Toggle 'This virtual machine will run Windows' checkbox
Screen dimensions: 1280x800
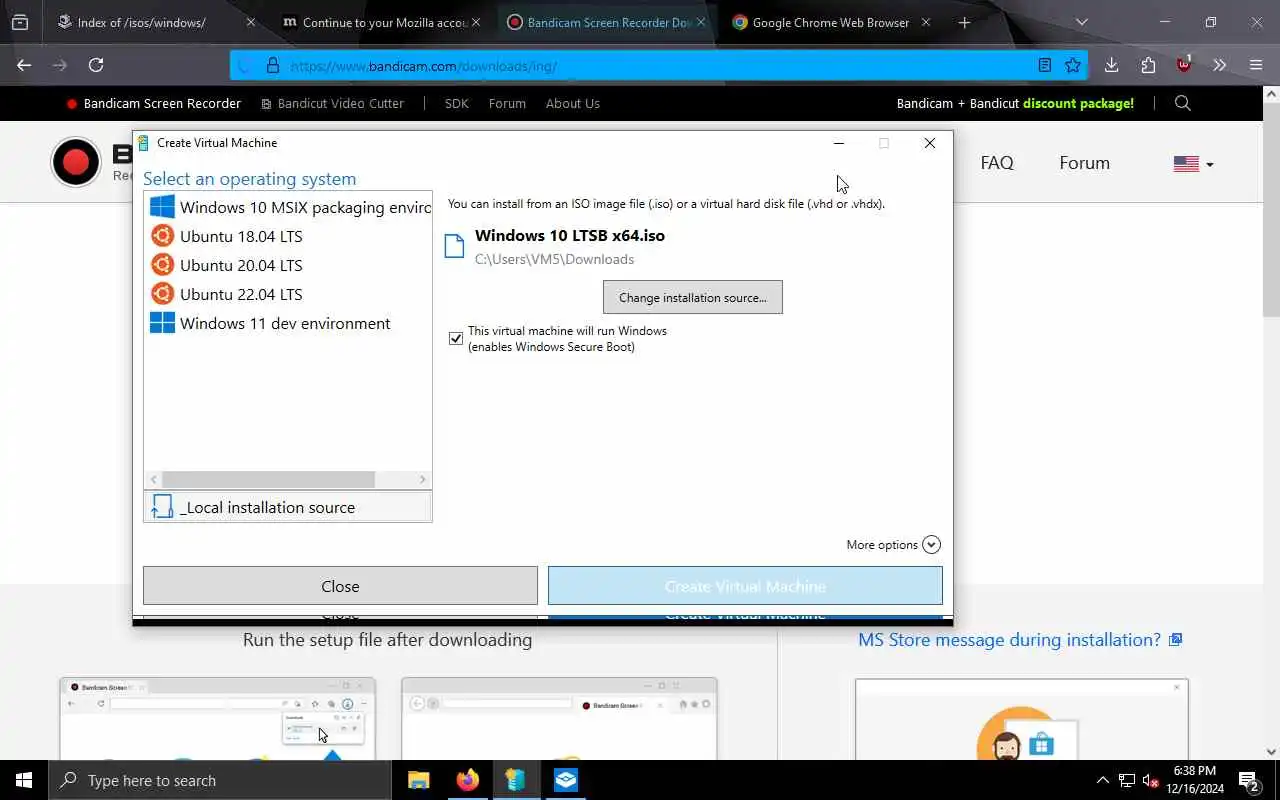pos(456,339)
